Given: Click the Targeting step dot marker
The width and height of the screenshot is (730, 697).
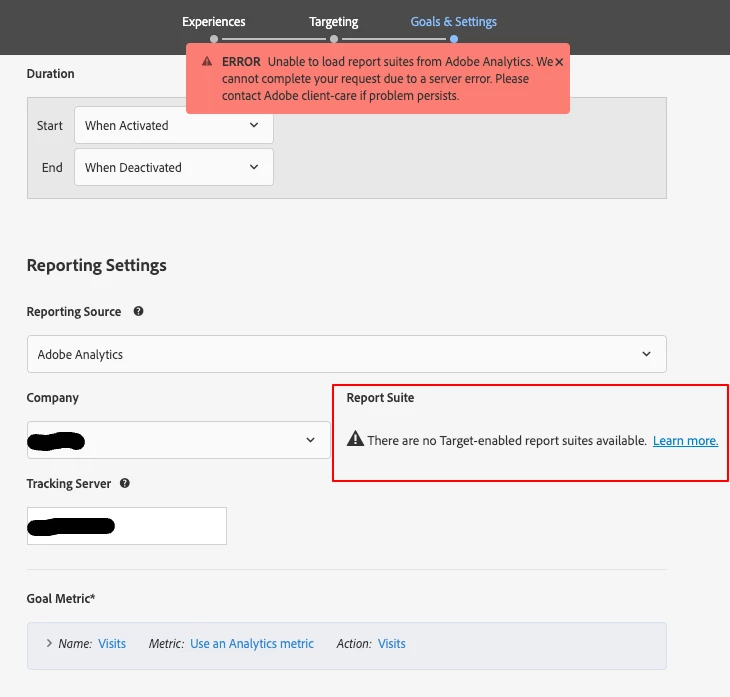Looking at the screenshot, I should pyautogui.click(x=334, y=39).
